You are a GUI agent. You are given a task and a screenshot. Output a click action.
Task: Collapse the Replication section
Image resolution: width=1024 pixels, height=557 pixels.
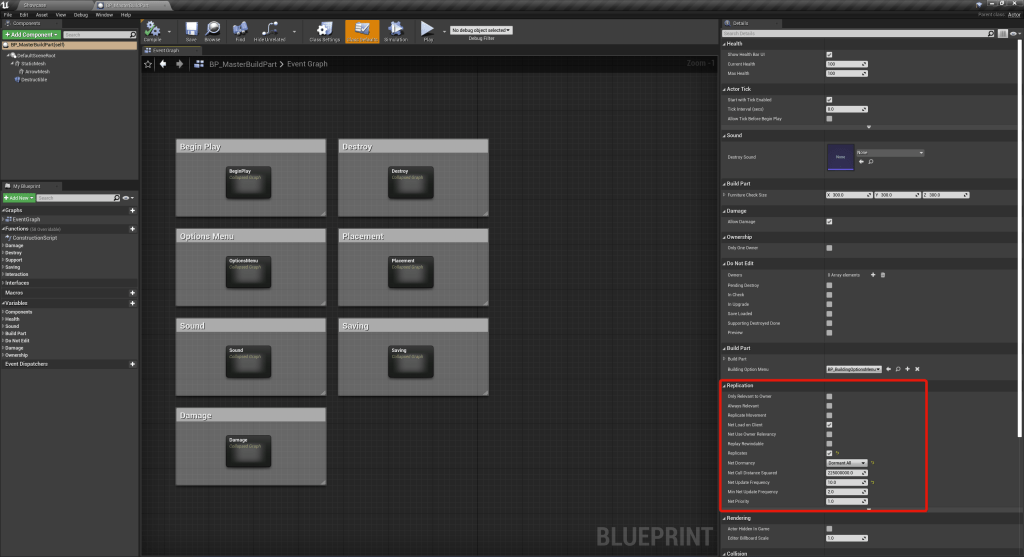coord(724,385)
